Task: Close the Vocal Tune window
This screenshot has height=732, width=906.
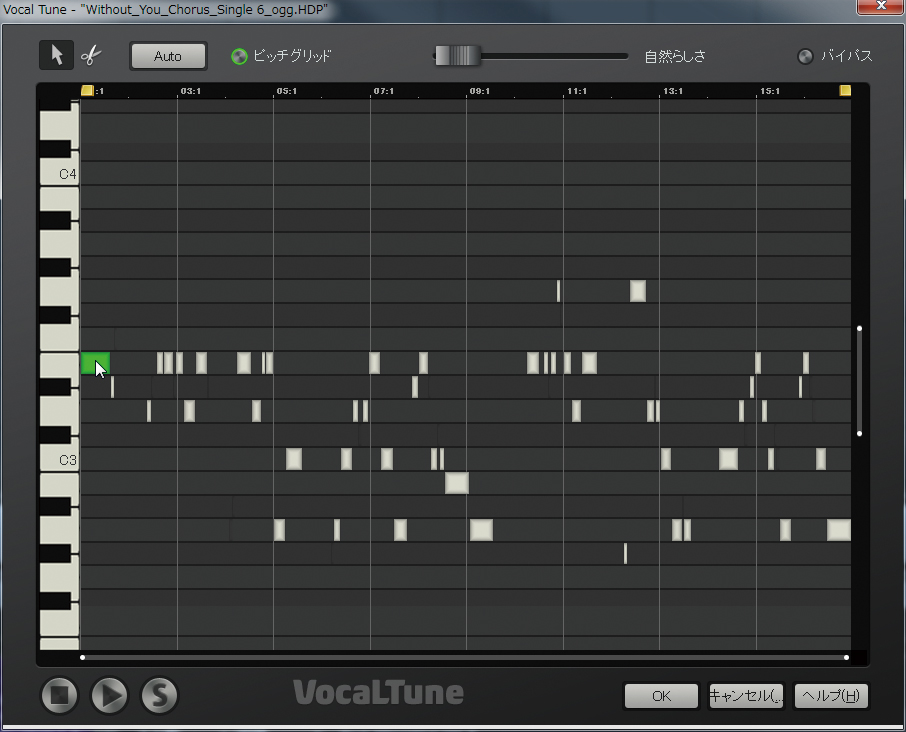Action: [881, 6]
